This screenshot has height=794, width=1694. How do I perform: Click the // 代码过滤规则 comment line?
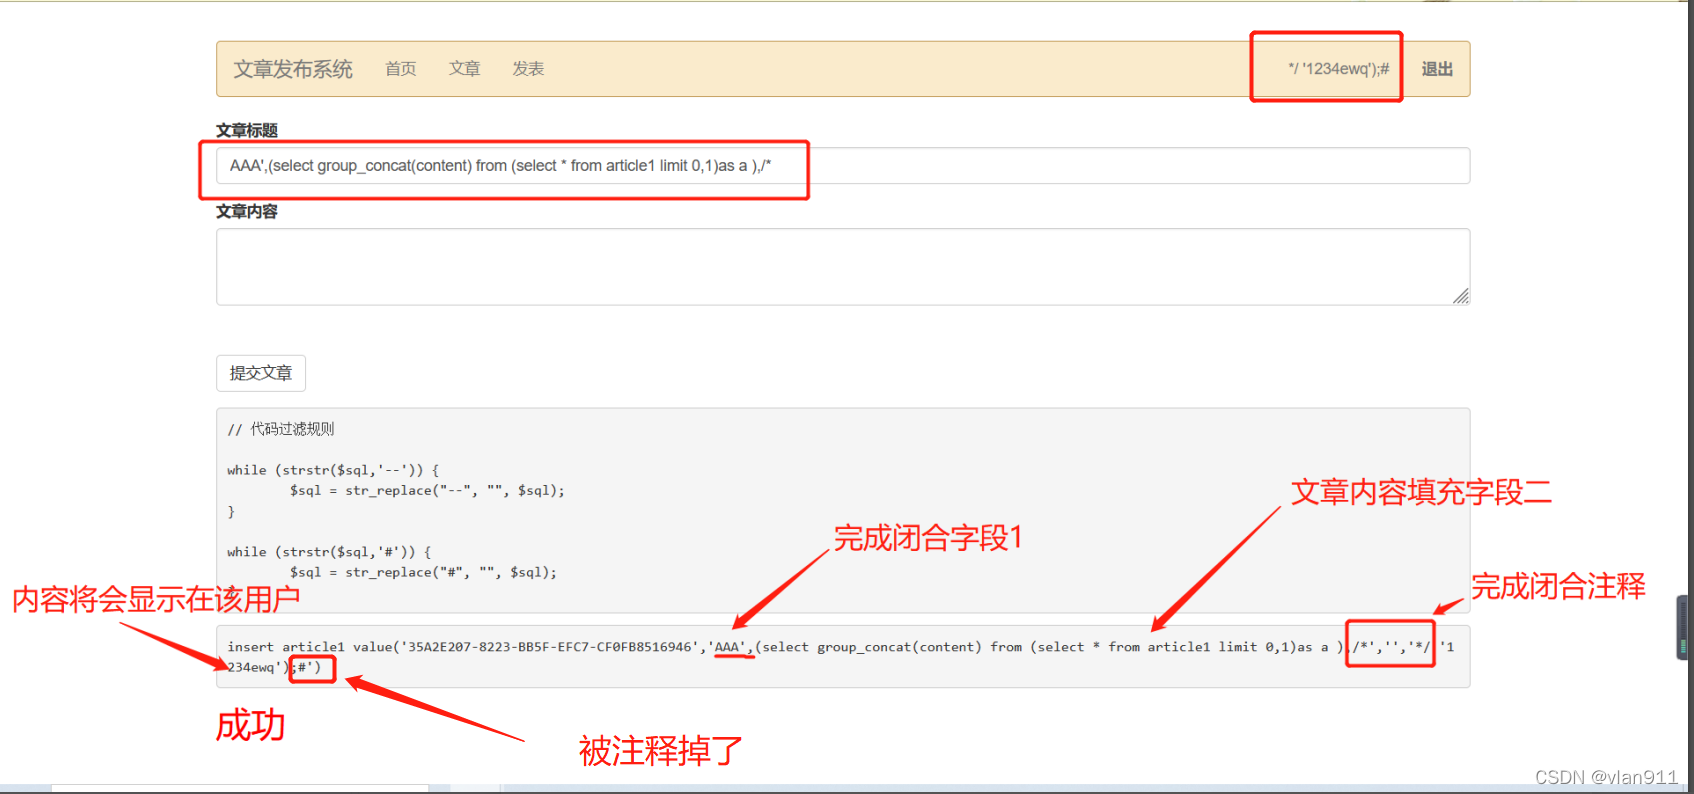[281, 429]
